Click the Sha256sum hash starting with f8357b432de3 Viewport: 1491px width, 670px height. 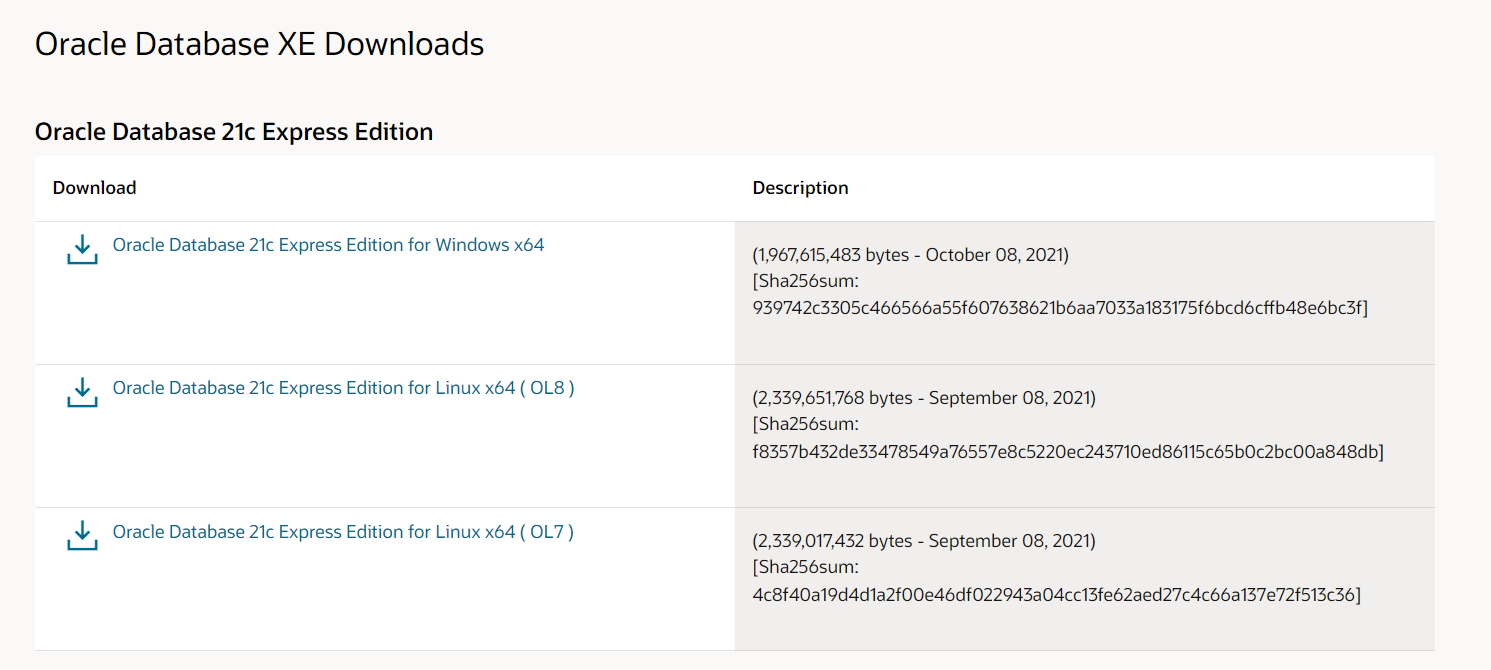(1064, 452)
